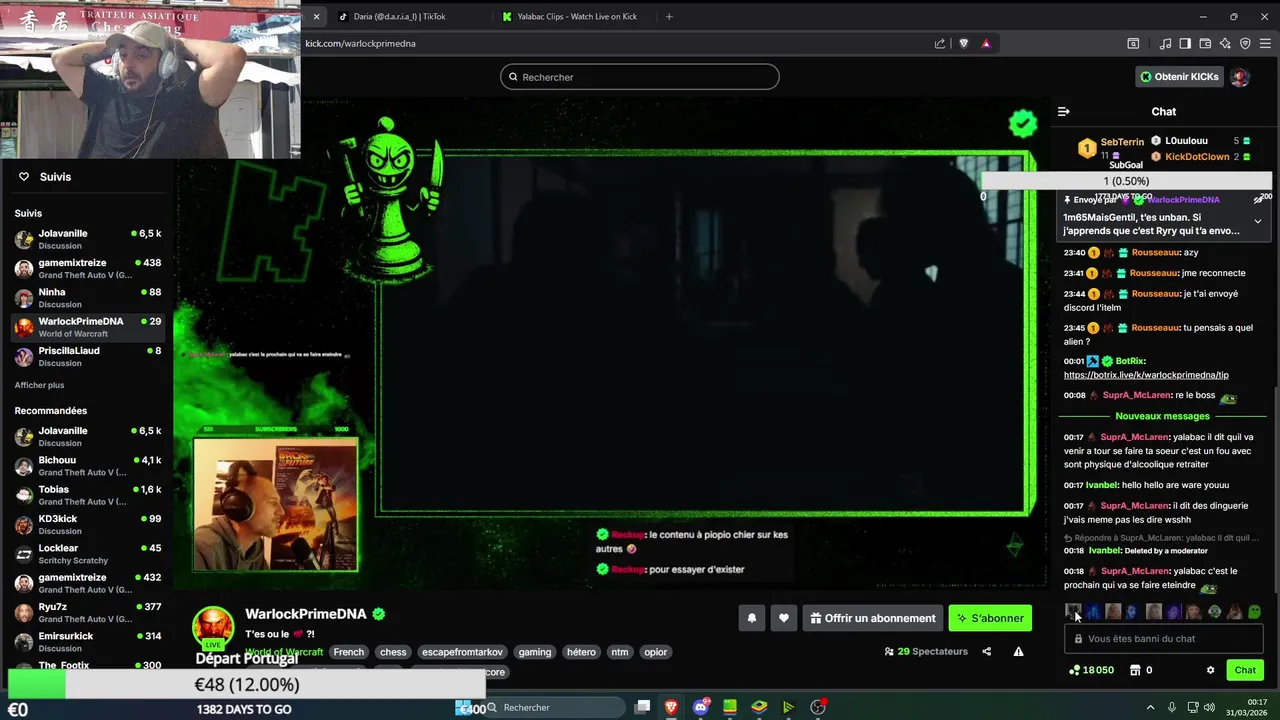The height and width of the screenshot is (720, 1280).
Task: Open gamemixtreize channel with 438 viewers
Action: pos(88,268)
